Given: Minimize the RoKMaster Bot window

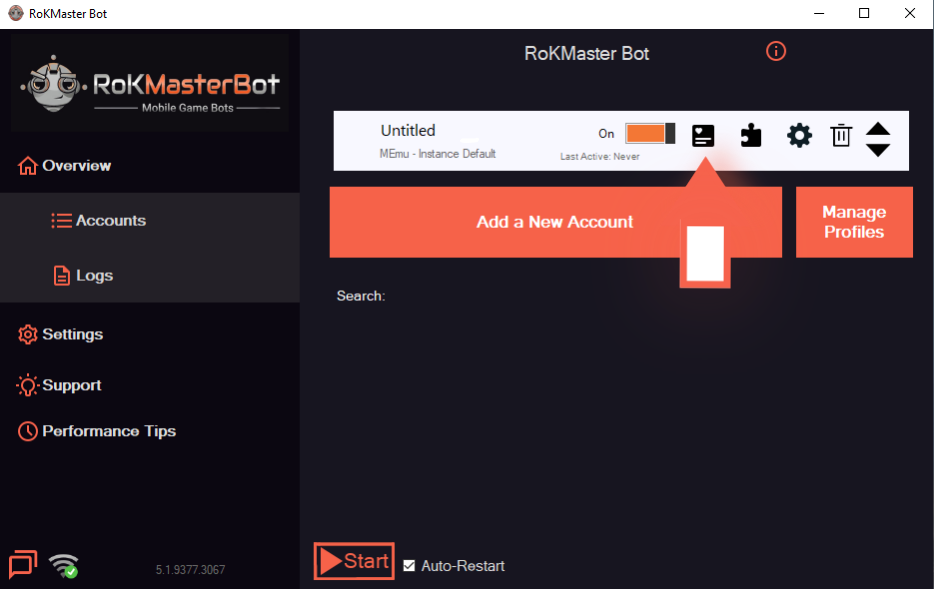Looking at the screenshot, I should click(819, 13).
